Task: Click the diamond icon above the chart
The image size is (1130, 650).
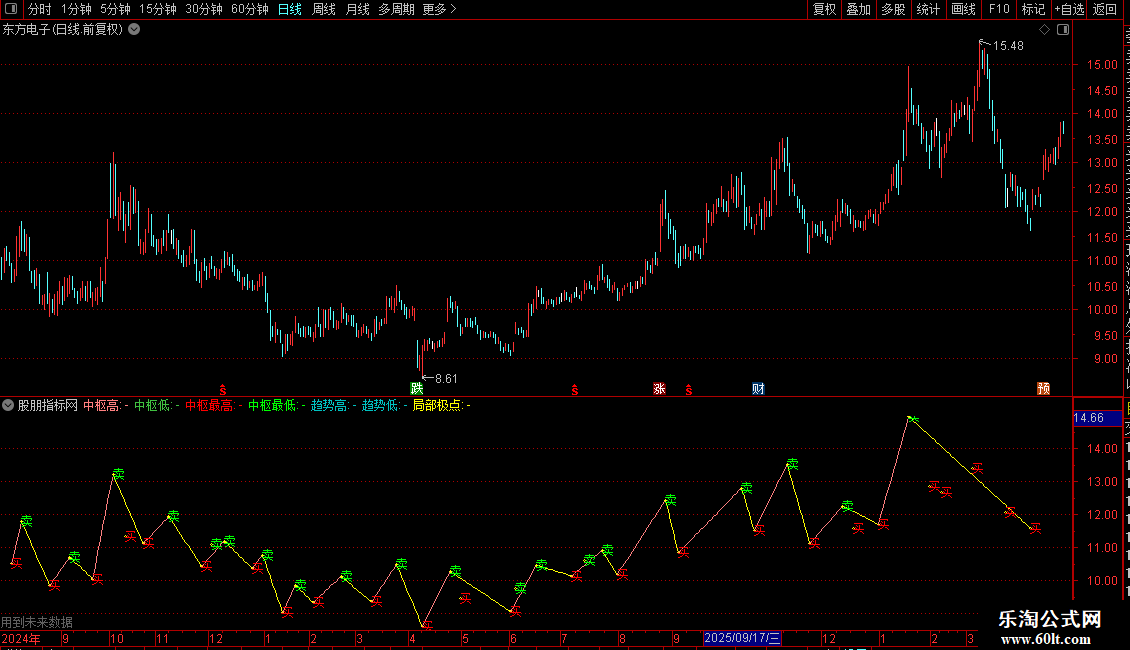Action: point(1044,30)
